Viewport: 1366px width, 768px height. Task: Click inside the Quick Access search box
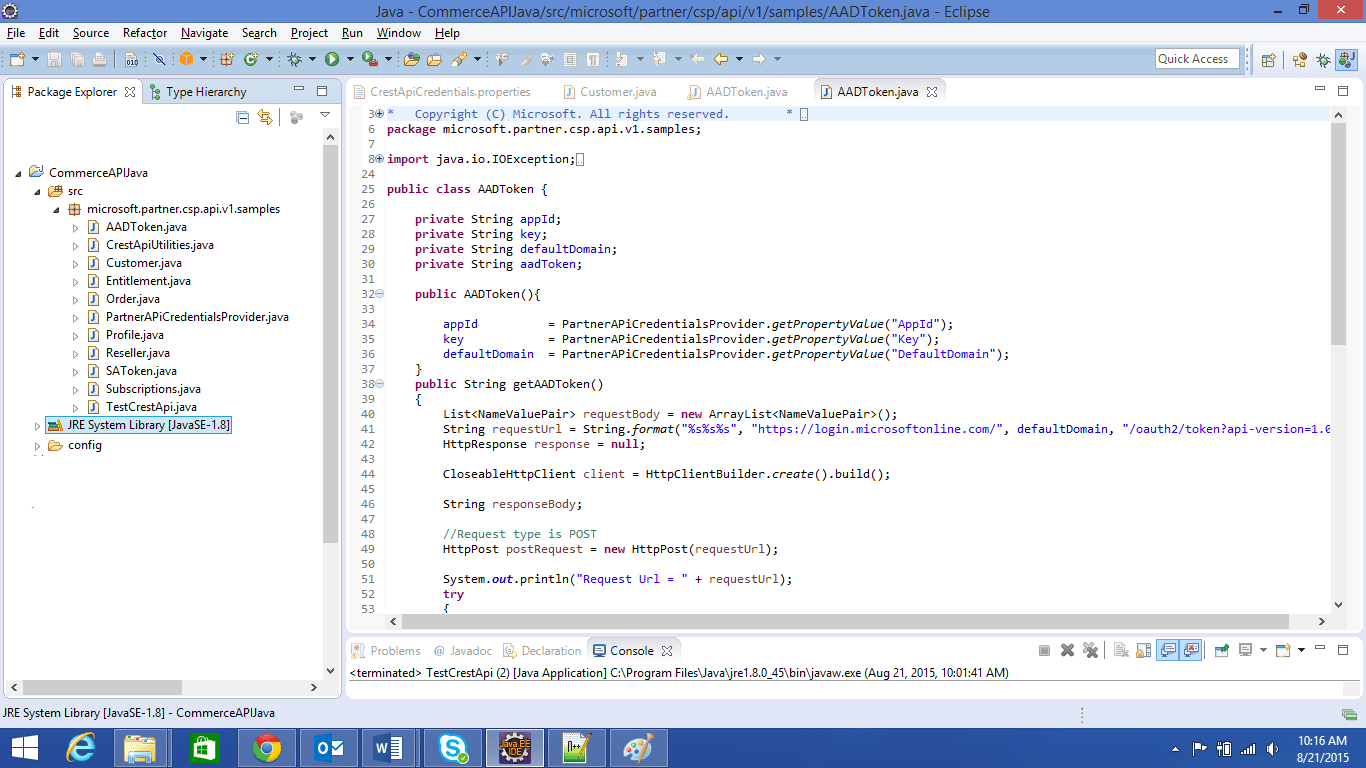[x=1197, y=58]
